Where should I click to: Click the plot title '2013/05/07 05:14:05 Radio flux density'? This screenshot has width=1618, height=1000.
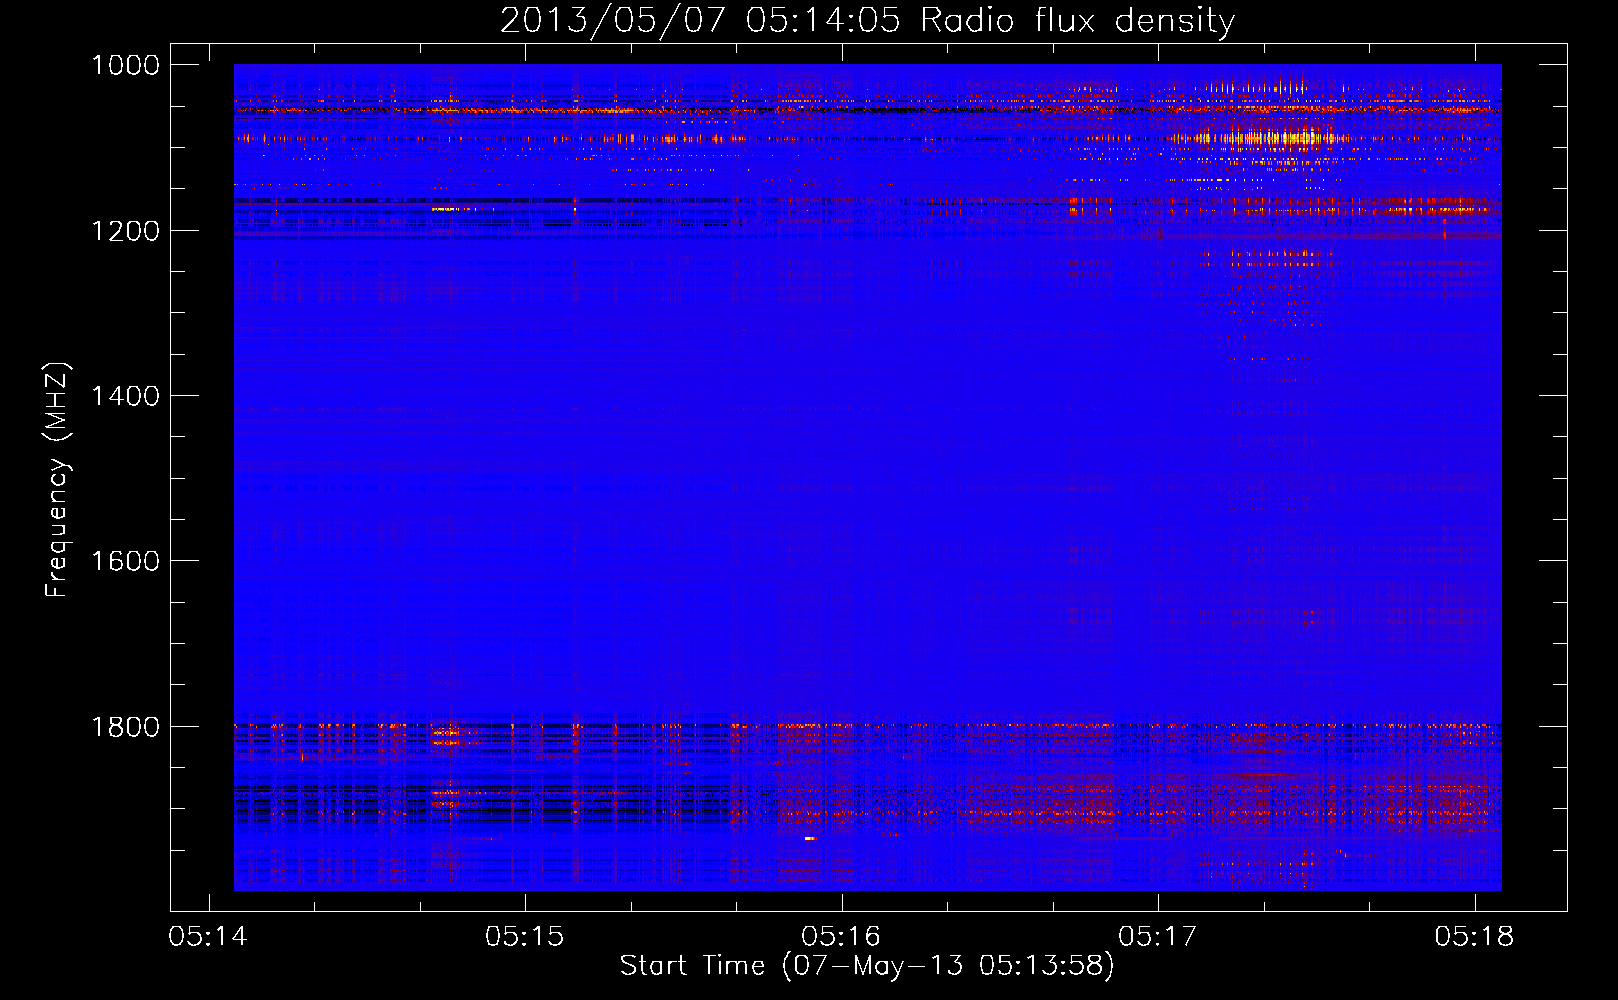point(867,20)
